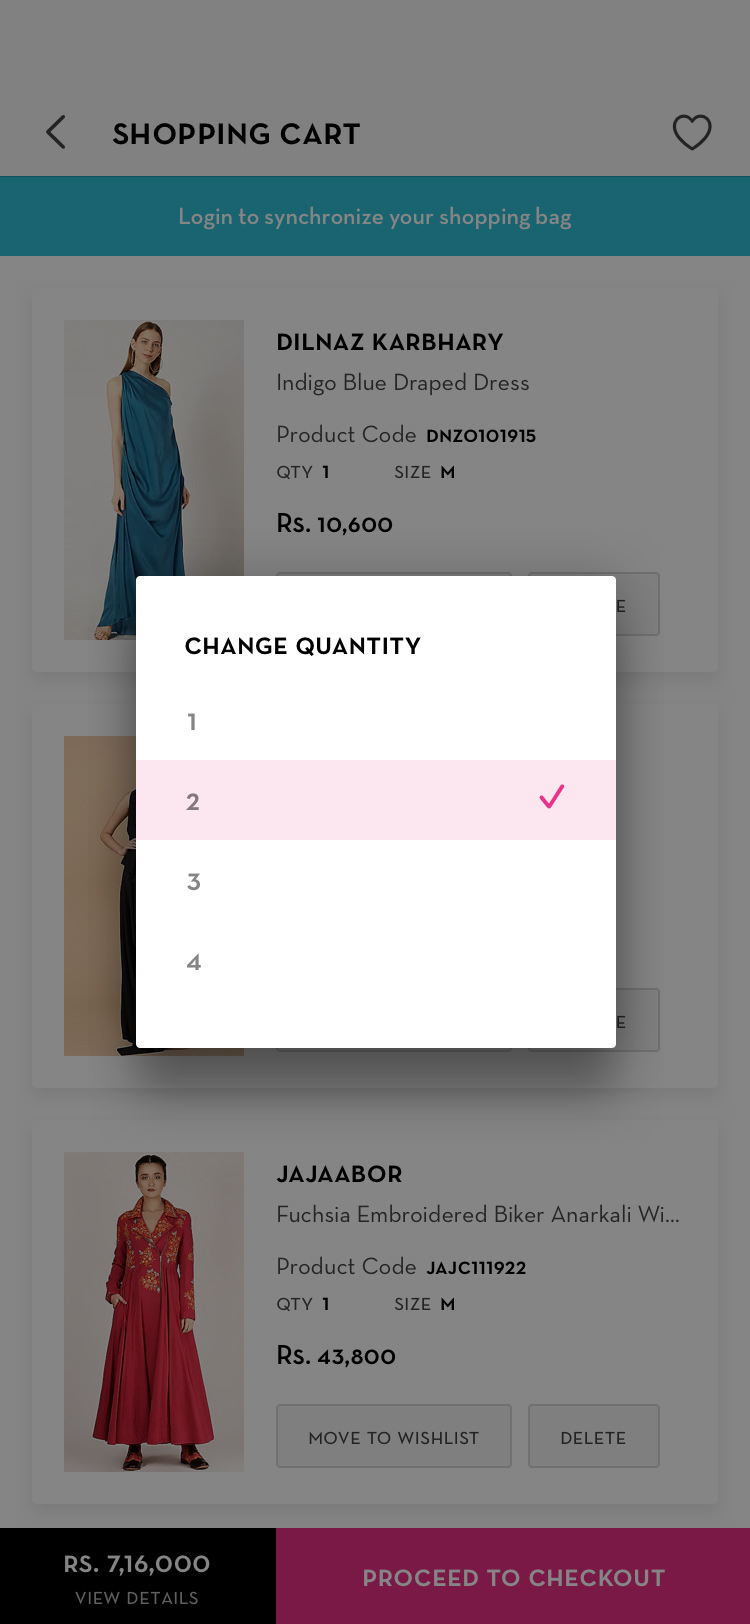The height and width of the screenshot is (1624, 750).
Task: Click the pink checkmark on quantity 2
Action: tap(551, 797)
